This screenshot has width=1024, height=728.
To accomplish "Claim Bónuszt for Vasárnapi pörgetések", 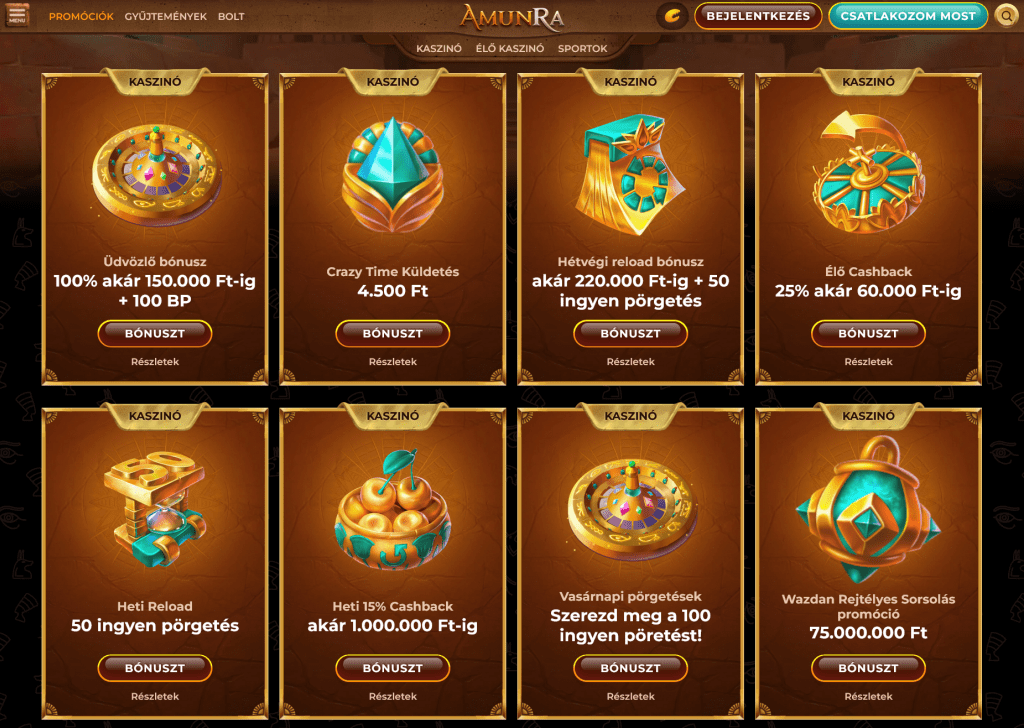I will pyautogui.click(x=630, y=668).
